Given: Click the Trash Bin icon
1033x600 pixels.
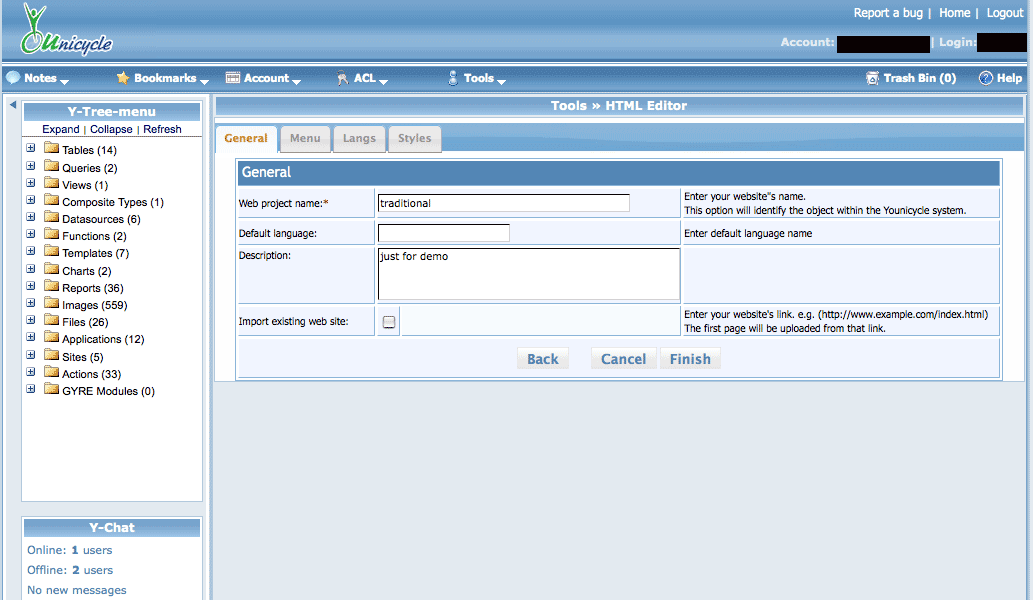Looking at the screenshot, I should click(873, 78).
